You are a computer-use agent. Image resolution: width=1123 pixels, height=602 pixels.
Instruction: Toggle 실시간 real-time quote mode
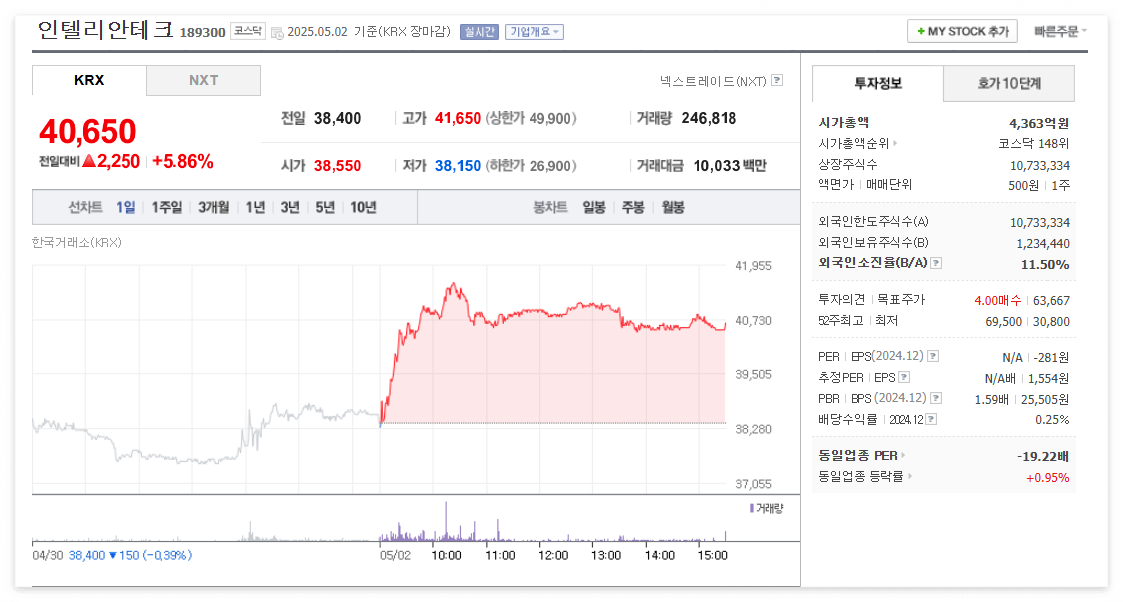[x=478, y=31]
